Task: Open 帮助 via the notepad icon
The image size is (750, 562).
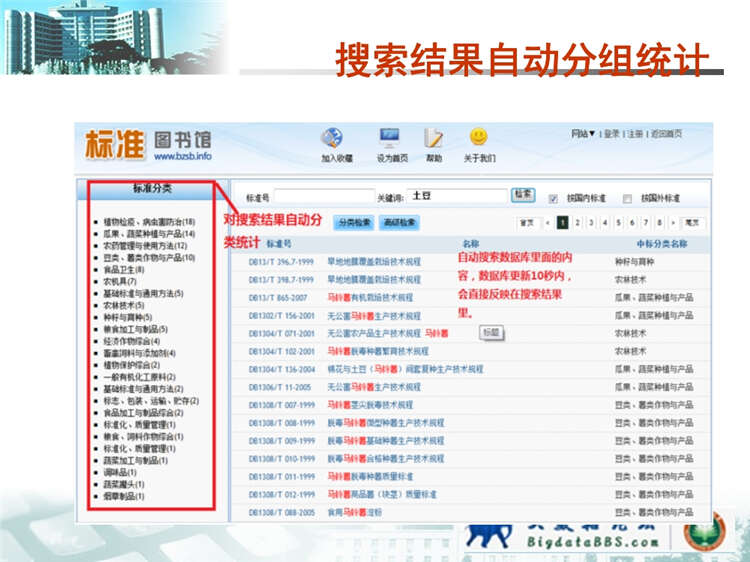Action: (x=433, y=139)
